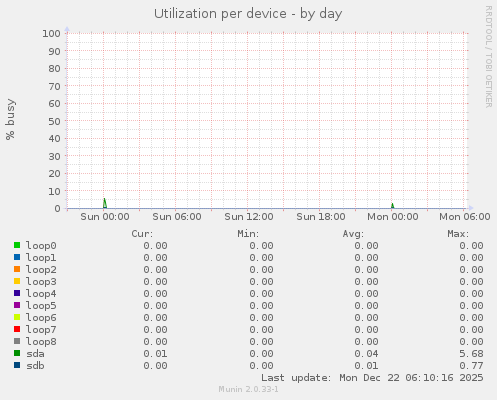This screenshot has height=400, width=497.
Task: Click the '% busy' vertical axis label
Action: [x=10, y=119]
